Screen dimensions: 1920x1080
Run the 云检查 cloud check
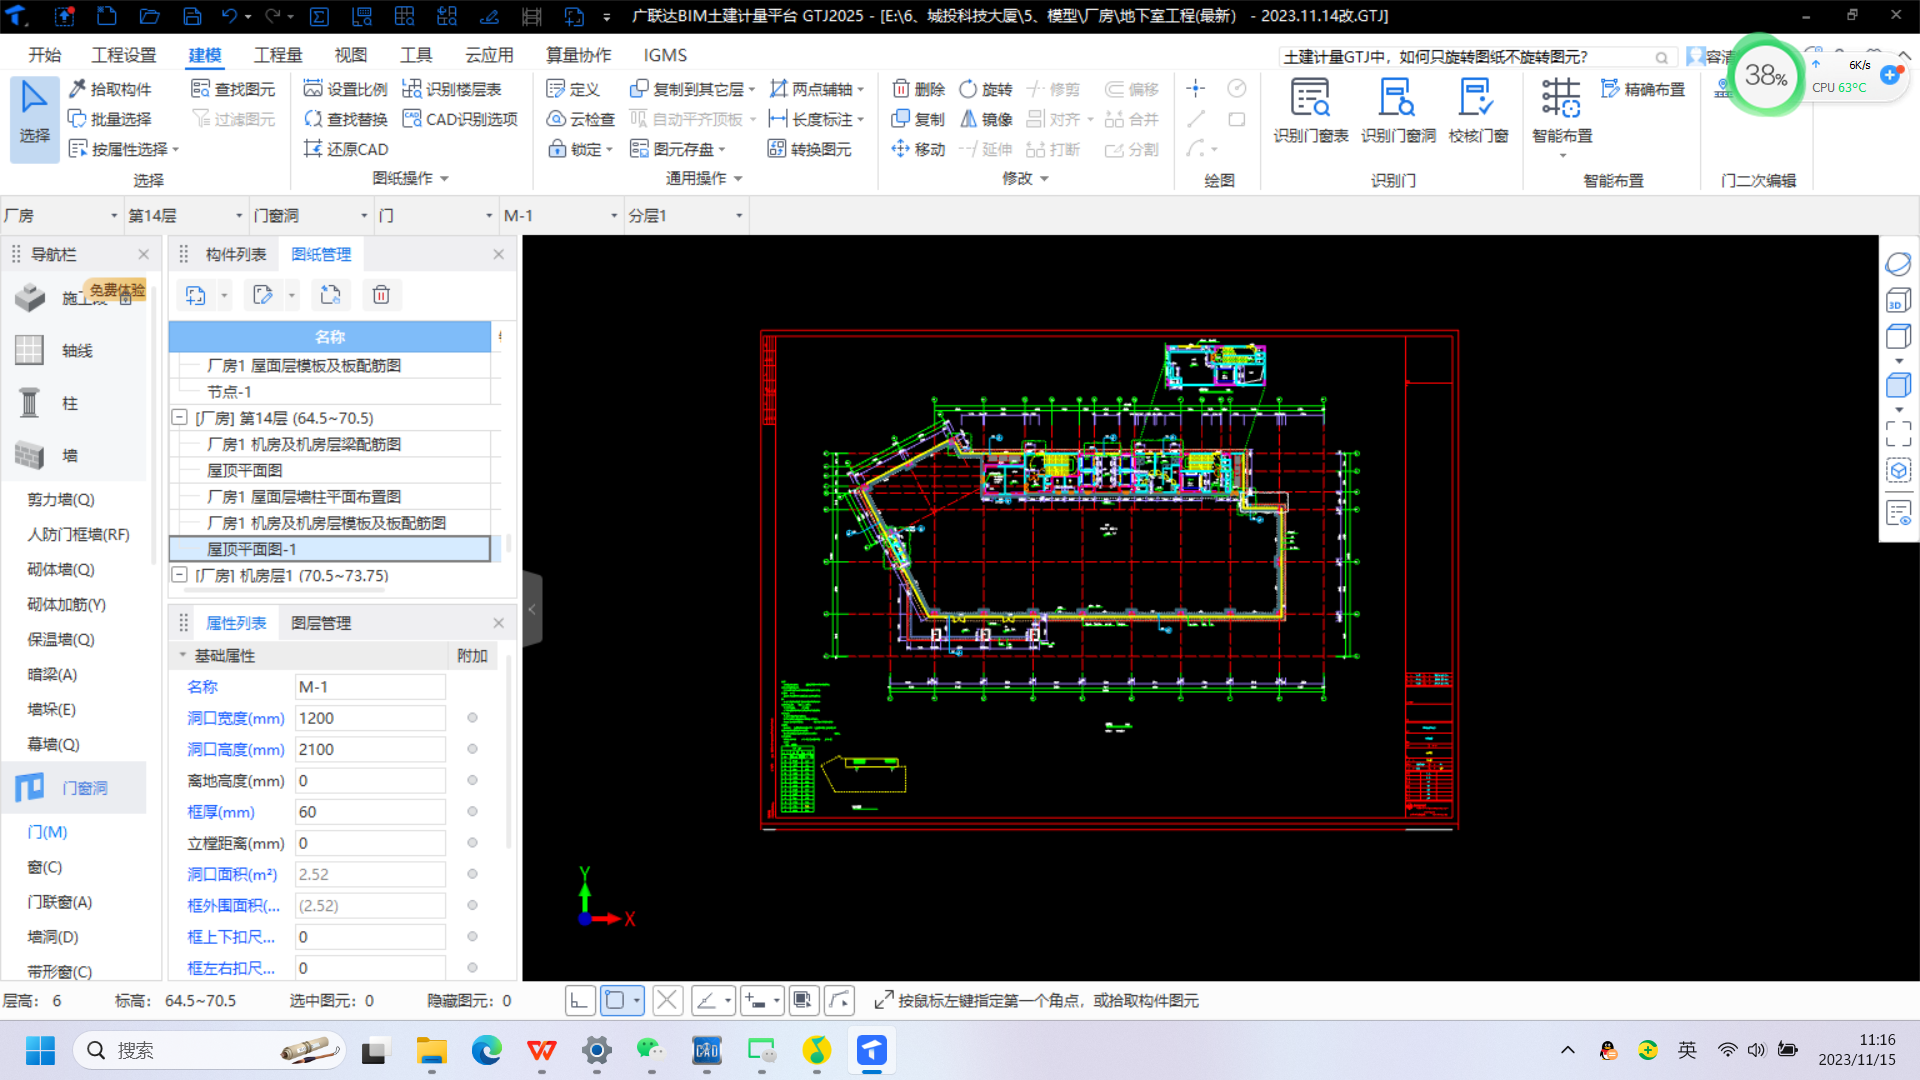580,119
